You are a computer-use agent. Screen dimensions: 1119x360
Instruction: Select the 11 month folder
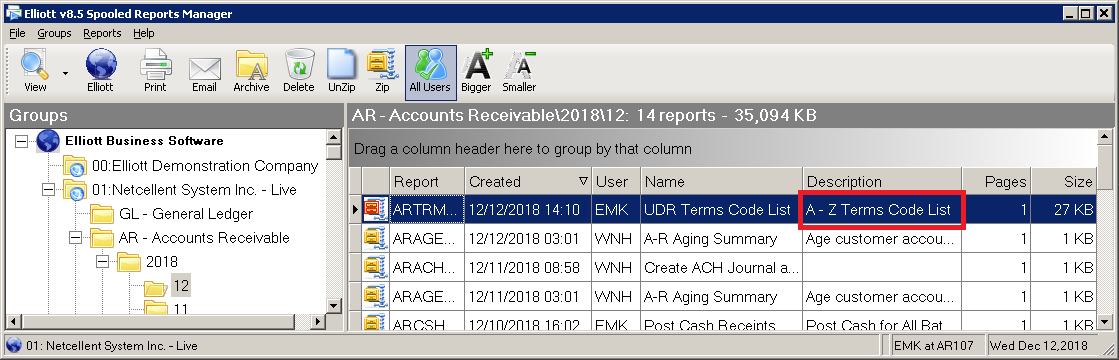(181, 309)
